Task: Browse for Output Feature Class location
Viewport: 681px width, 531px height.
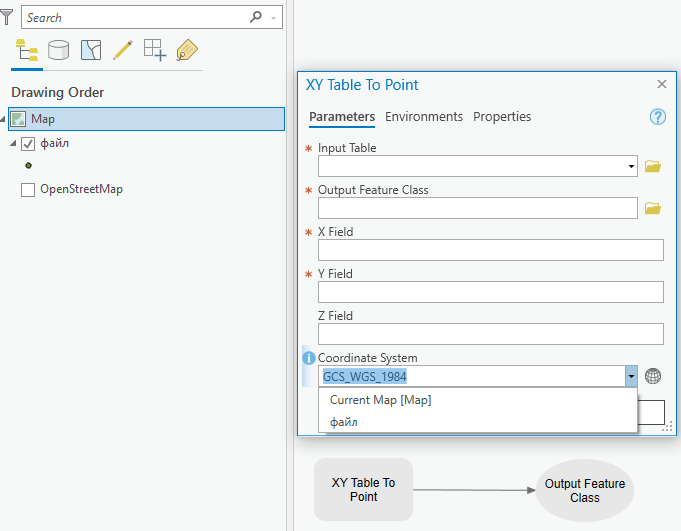Action: [x=653, y=208]
